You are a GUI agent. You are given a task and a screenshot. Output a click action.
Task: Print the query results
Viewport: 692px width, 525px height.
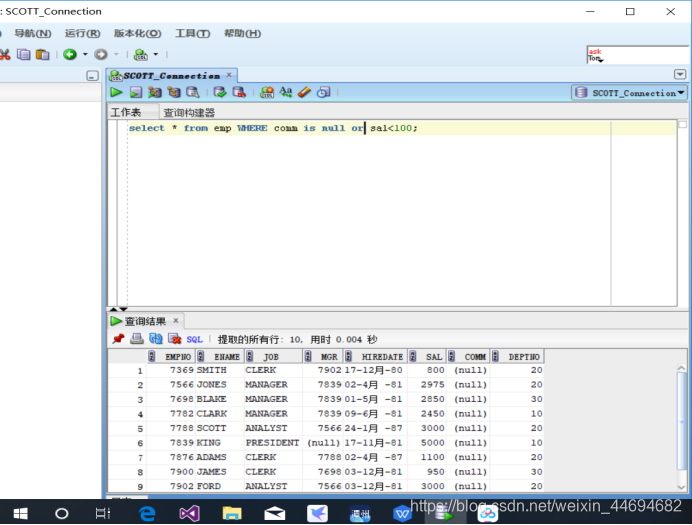coord(137,339)
